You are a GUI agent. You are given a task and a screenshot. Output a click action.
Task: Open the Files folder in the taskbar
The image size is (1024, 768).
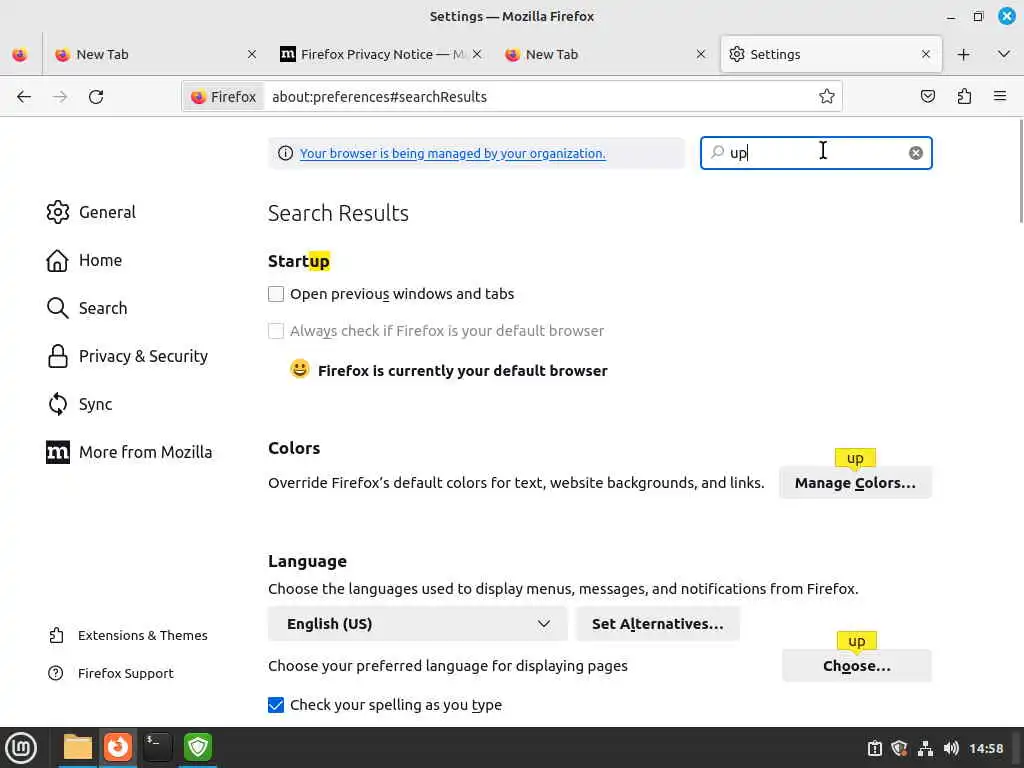[x=78, y=747]
